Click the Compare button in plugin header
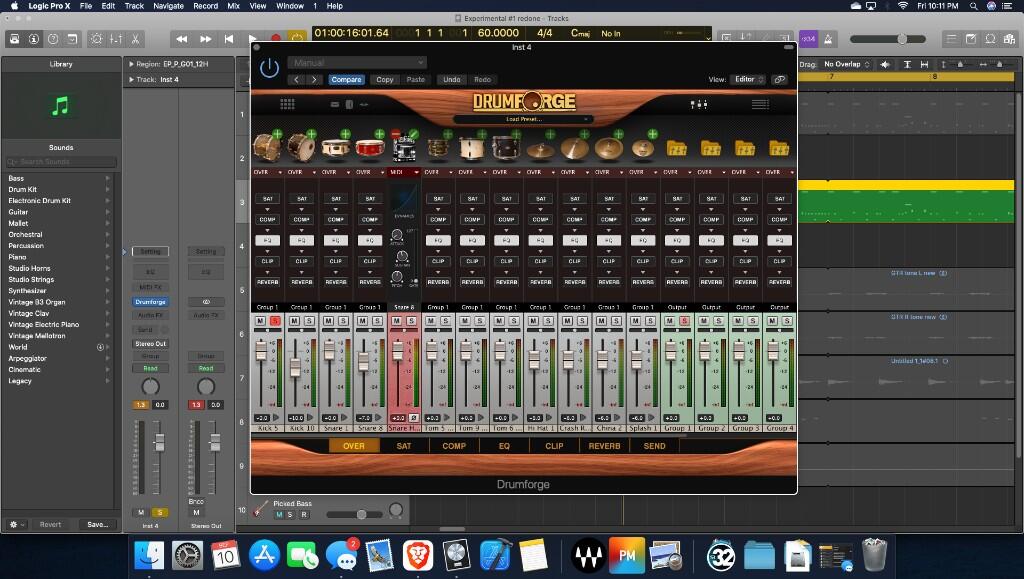Screen dimensions: 1024x579 [346, 80]
